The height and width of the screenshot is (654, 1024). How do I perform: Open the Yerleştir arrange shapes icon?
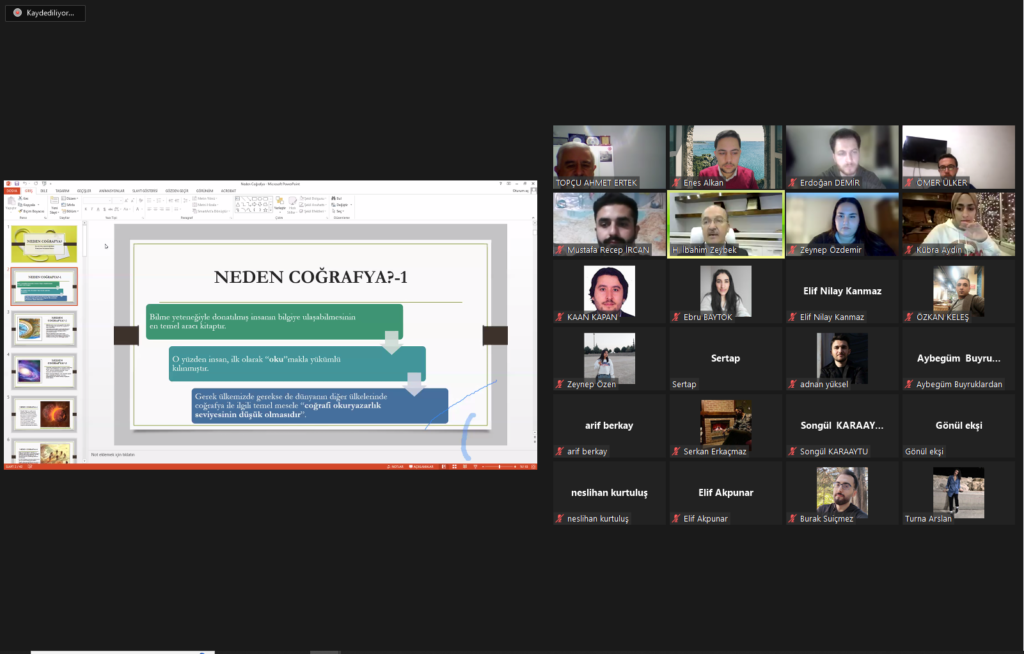(279, 203)
